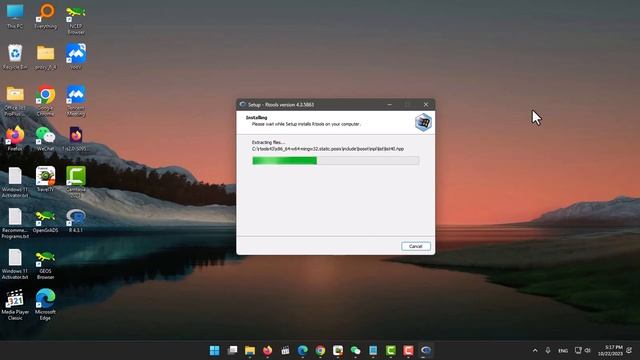Open Recommended Programs.txt on desktop

(x=15, y=223)
